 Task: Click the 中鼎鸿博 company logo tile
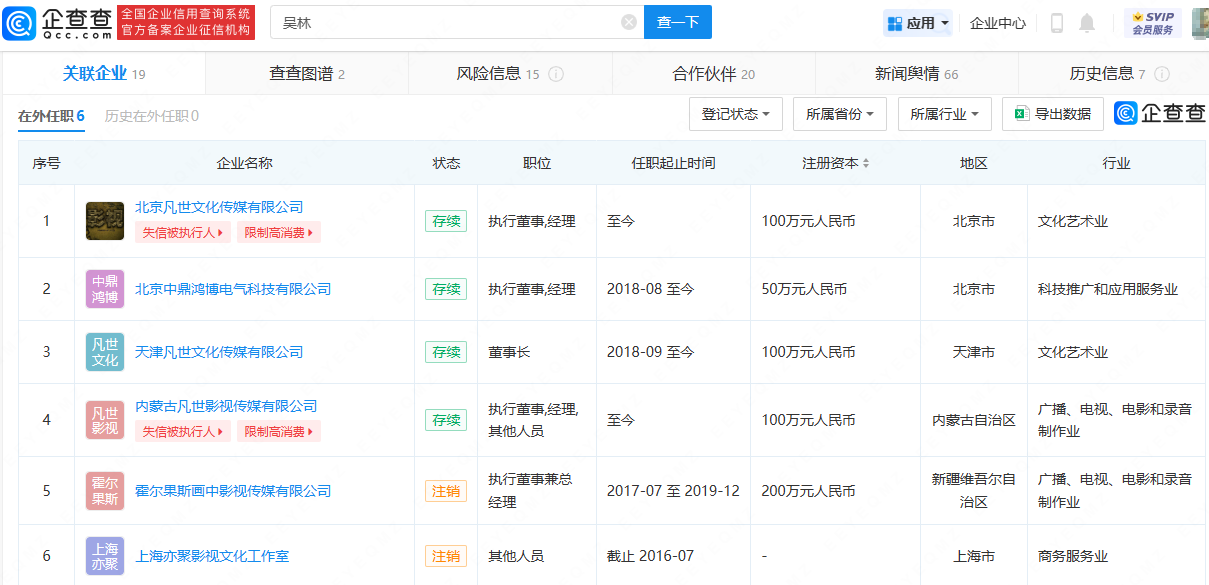coord(105,289)
